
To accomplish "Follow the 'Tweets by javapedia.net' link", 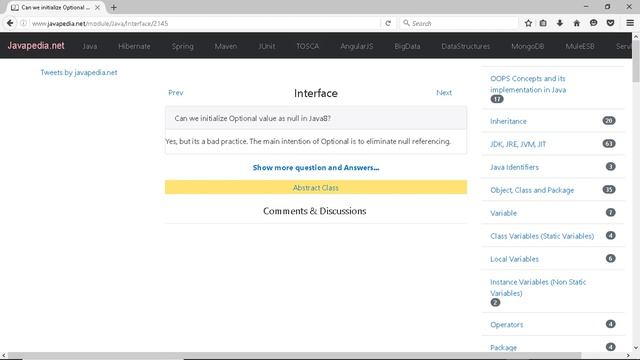I will [x=79, y=72].
